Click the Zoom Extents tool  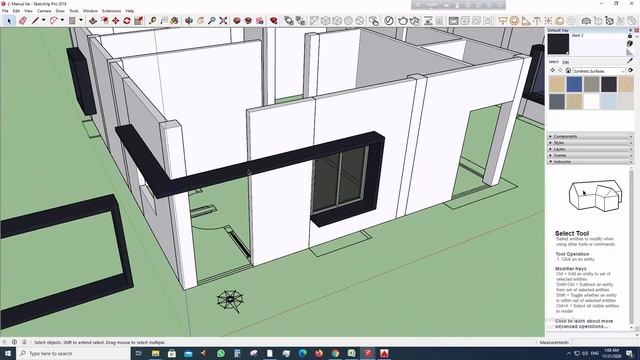(x=223, y=20)
